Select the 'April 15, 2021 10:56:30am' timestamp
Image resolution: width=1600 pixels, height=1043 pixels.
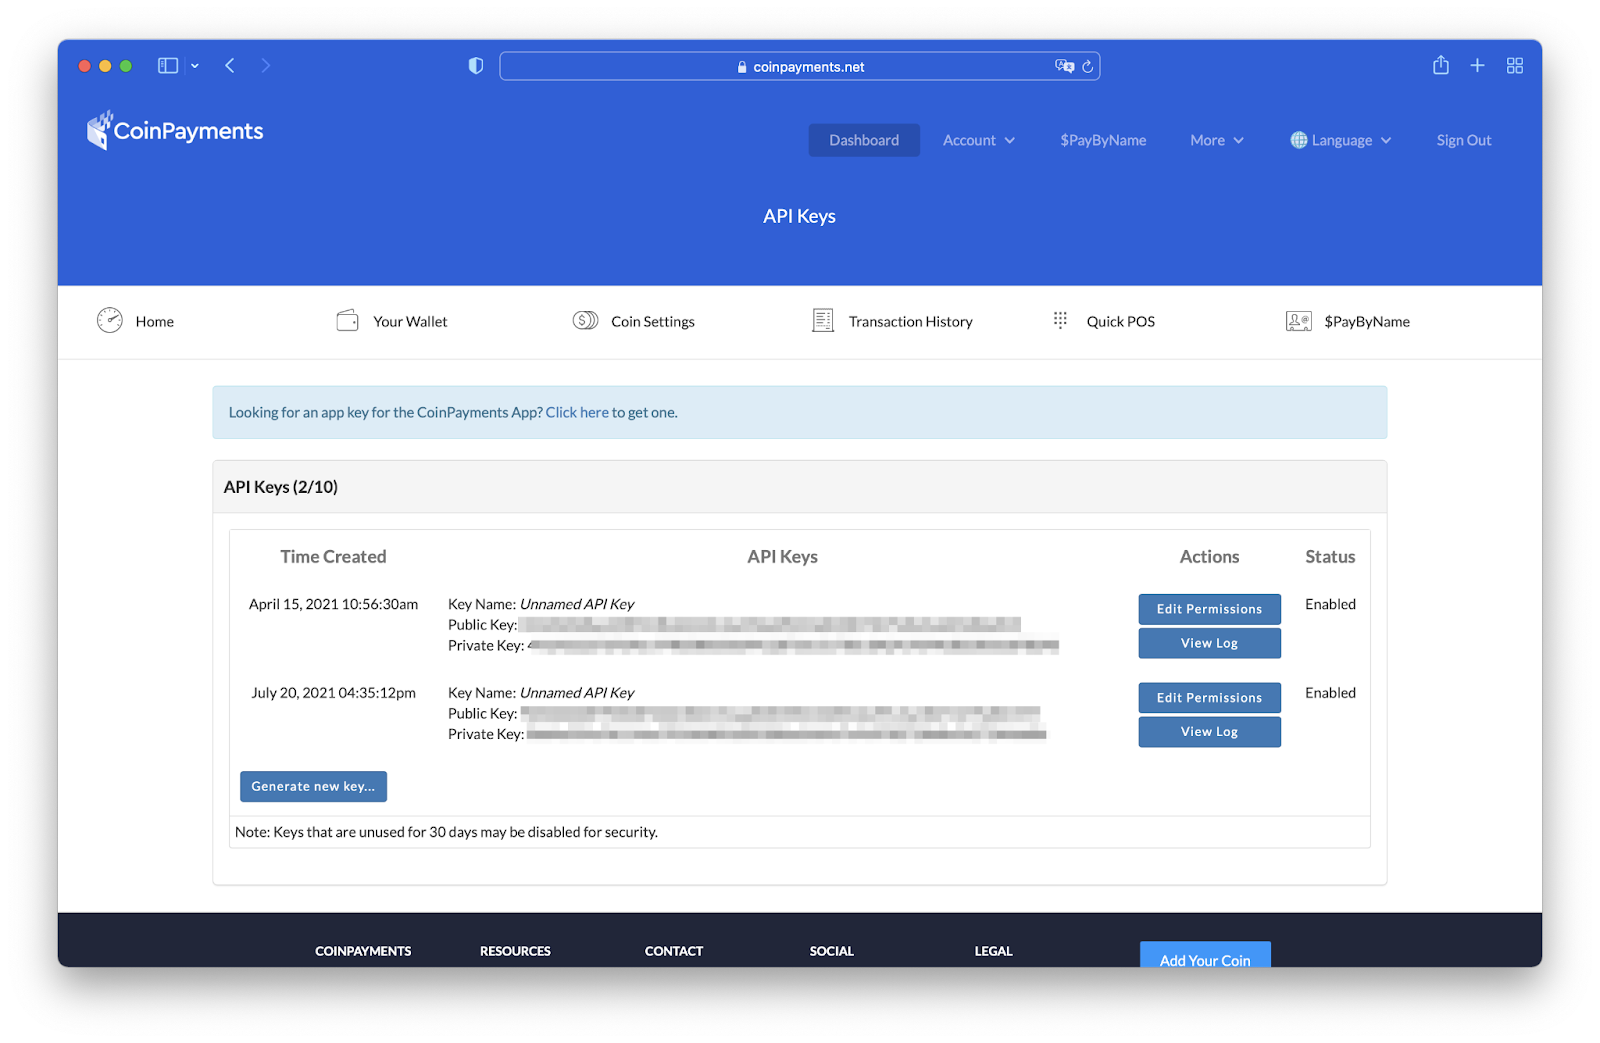[333, 604]
